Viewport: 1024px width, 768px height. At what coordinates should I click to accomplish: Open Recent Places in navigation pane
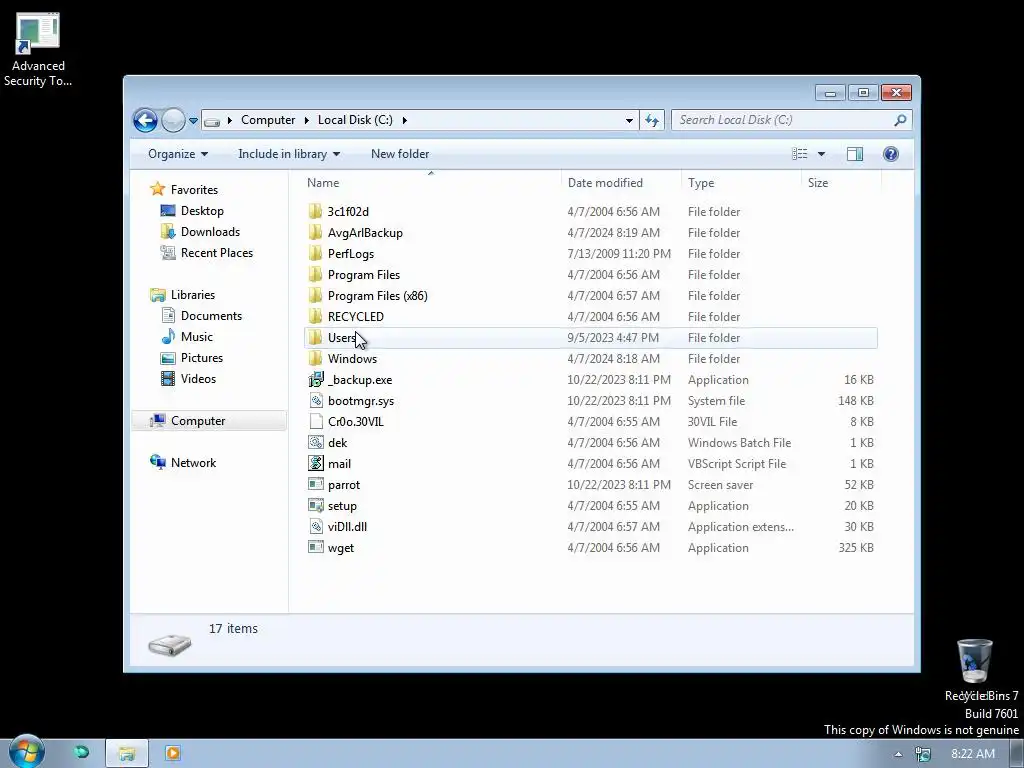[216, 253]
